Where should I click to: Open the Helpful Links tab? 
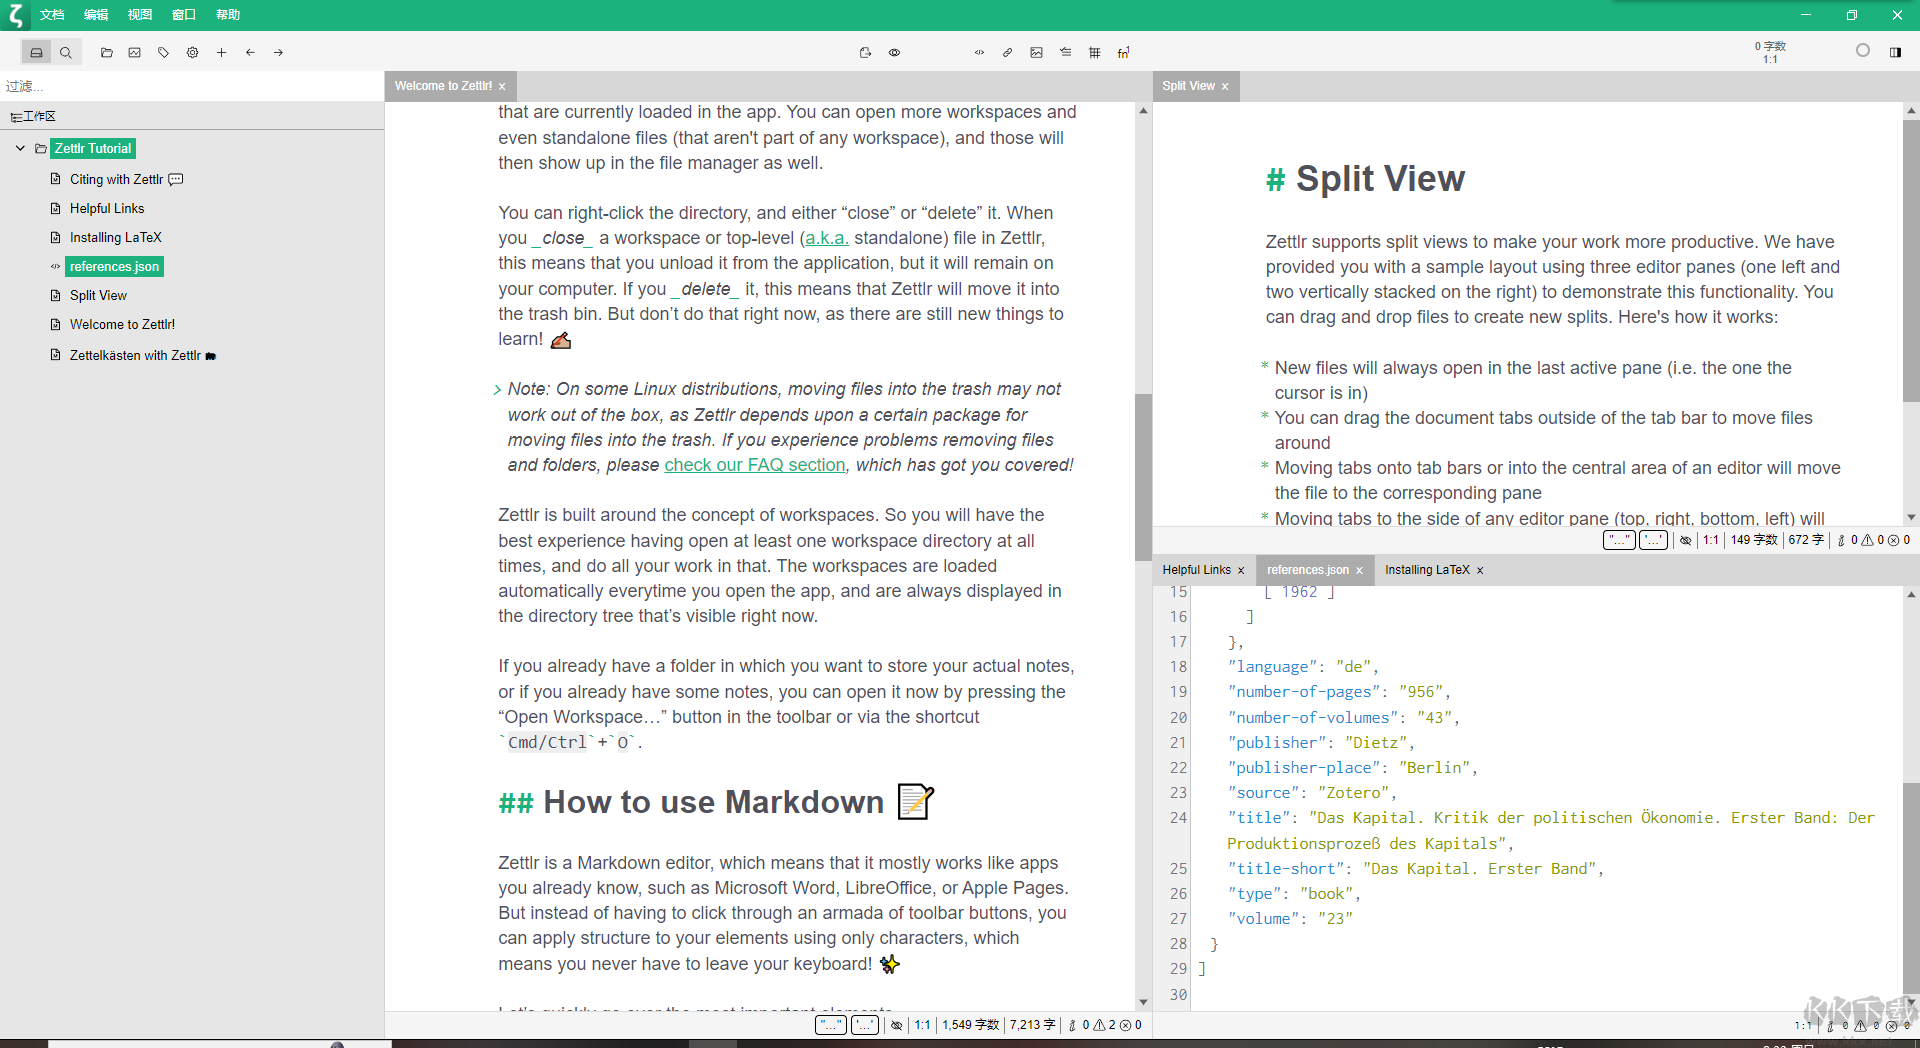[1196, 570]
